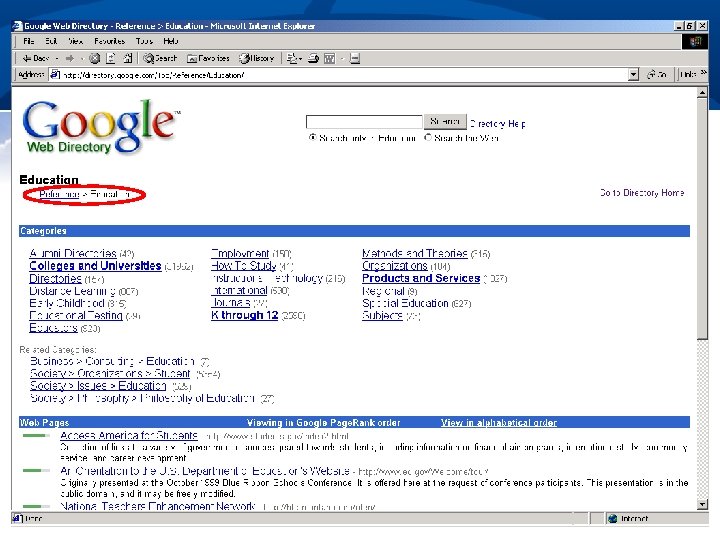Follow the 'Go to Directory Home' link
The width and height of the screenshot is (720, 540).
(x=642, y=193)
